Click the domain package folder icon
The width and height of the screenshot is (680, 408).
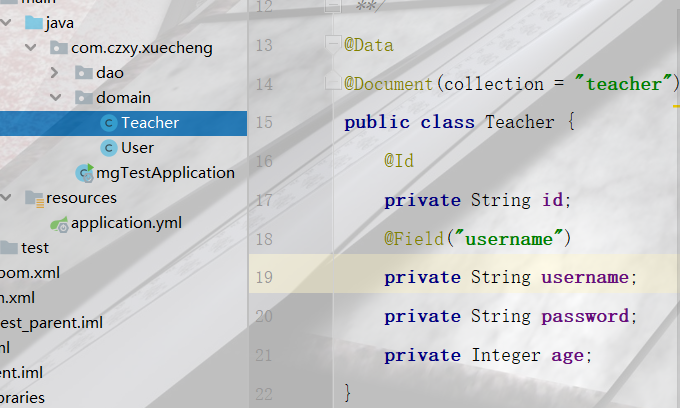click(84, 98)
